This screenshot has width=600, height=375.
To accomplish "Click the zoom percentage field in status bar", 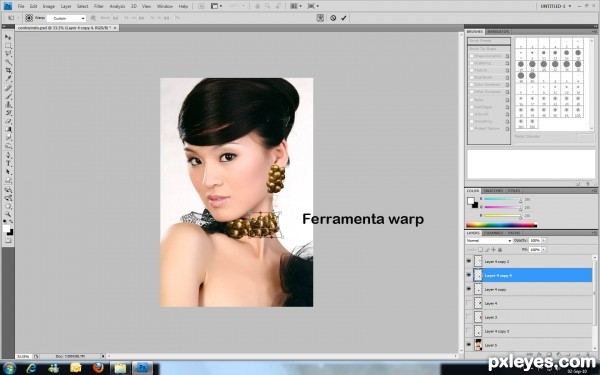I will coord(23,356).
